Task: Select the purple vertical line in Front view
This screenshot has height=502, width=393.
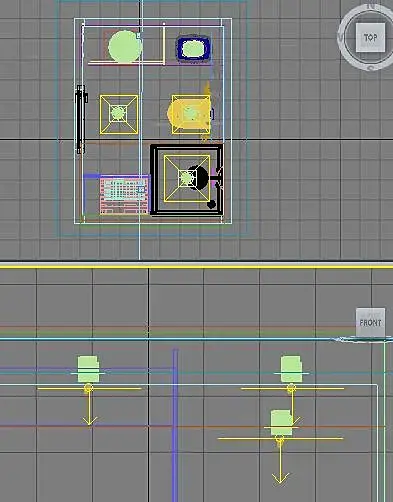Action: (x=175, y=425)
